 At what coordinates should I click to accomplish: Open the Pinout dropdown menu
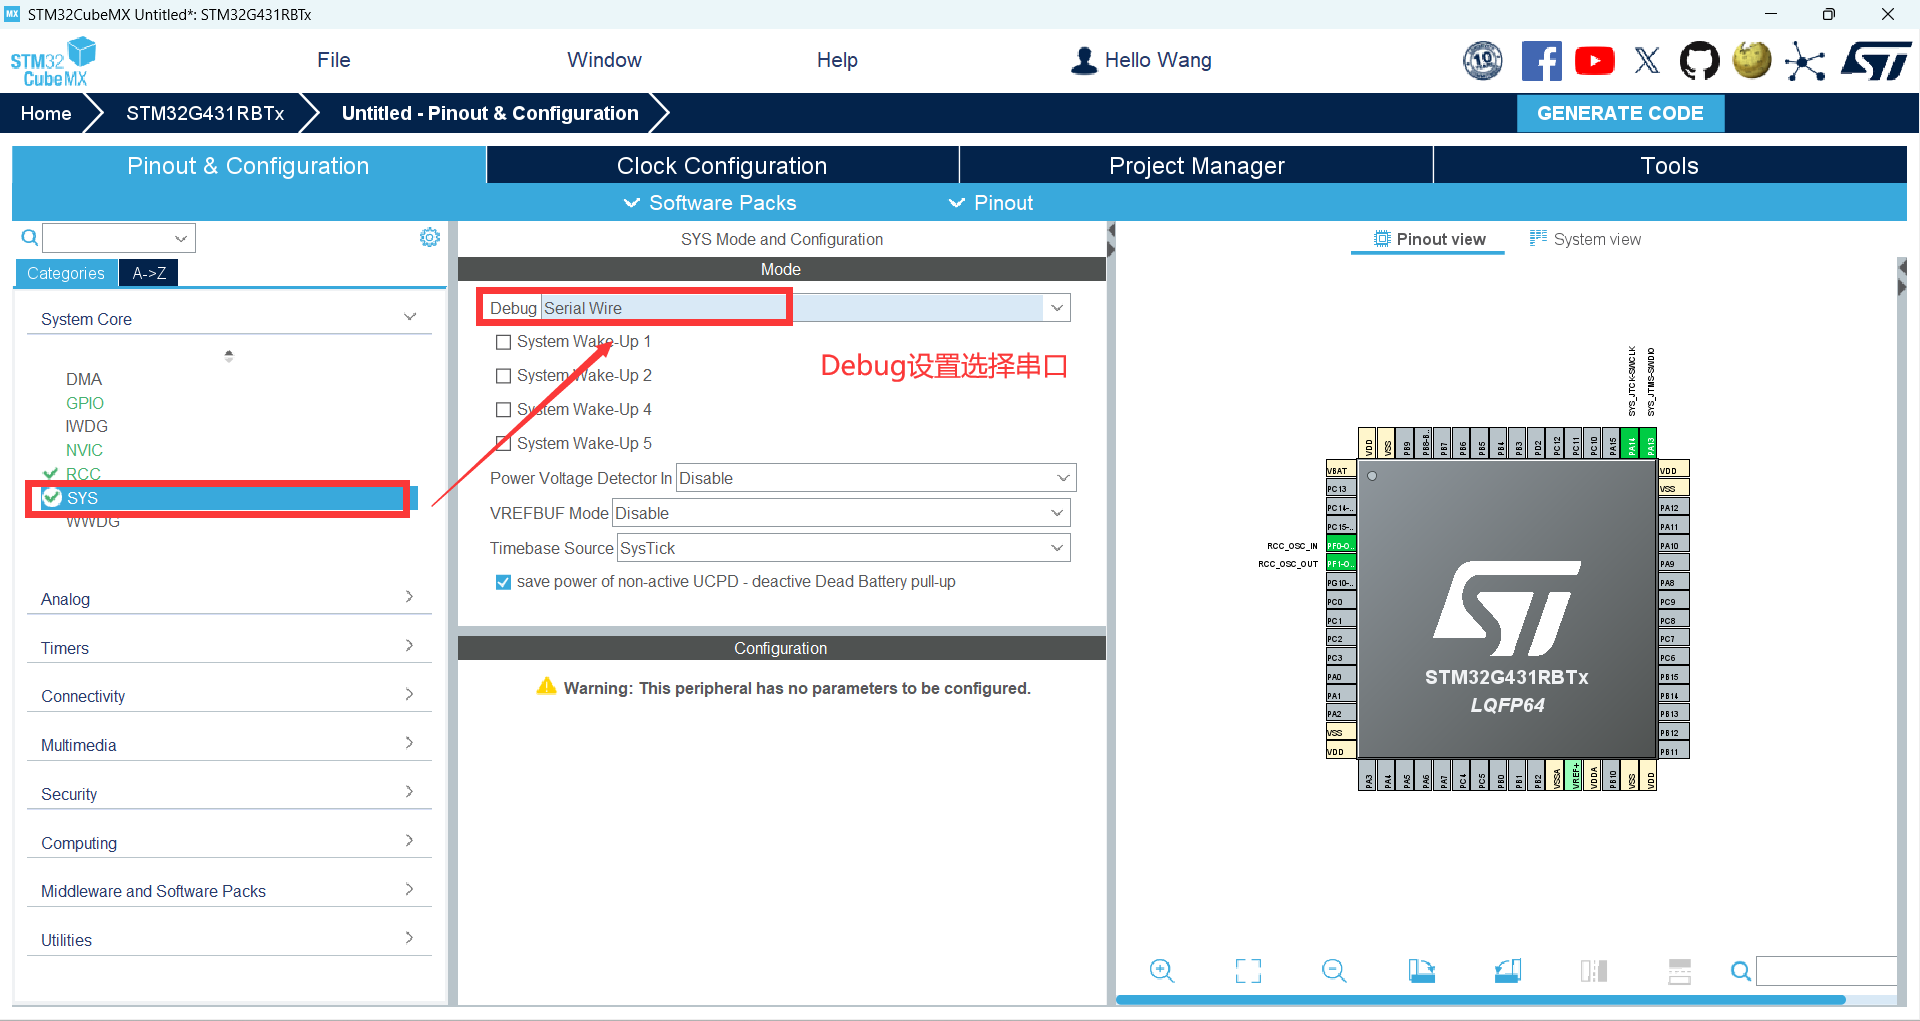pyautogui.click(x=991, y=203)
